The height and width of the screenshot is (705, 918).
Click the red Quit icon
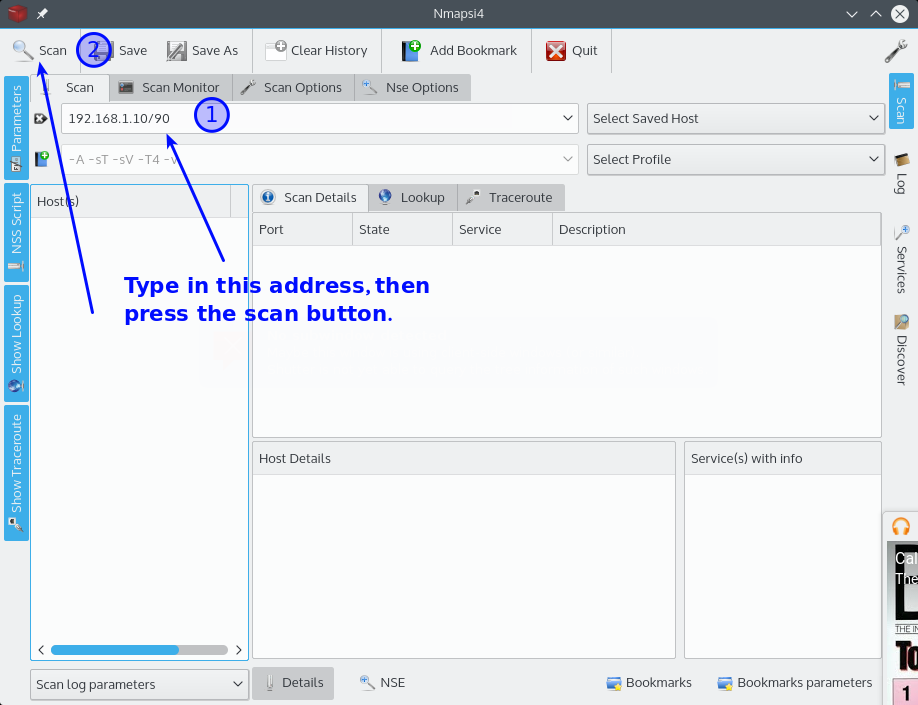[x=556, y=51]
